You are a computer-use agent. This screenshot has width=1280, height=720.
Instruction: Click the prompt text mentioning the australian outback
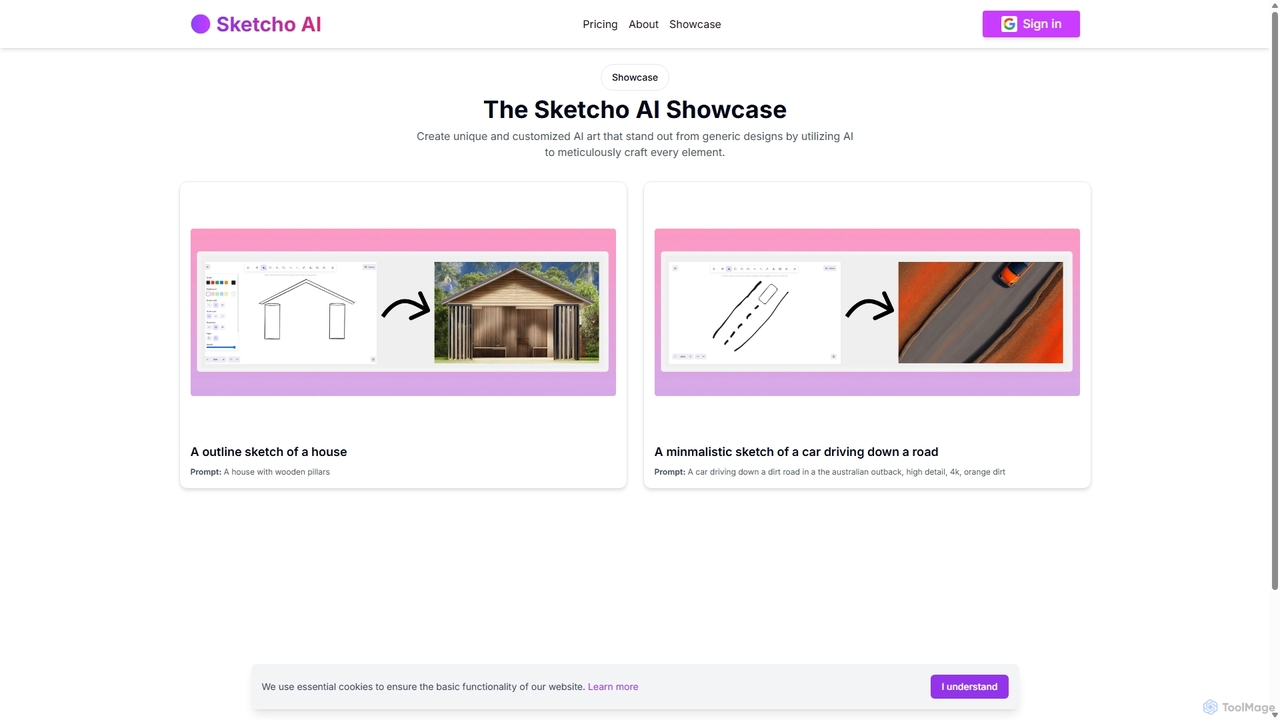[x=846, y=472]
